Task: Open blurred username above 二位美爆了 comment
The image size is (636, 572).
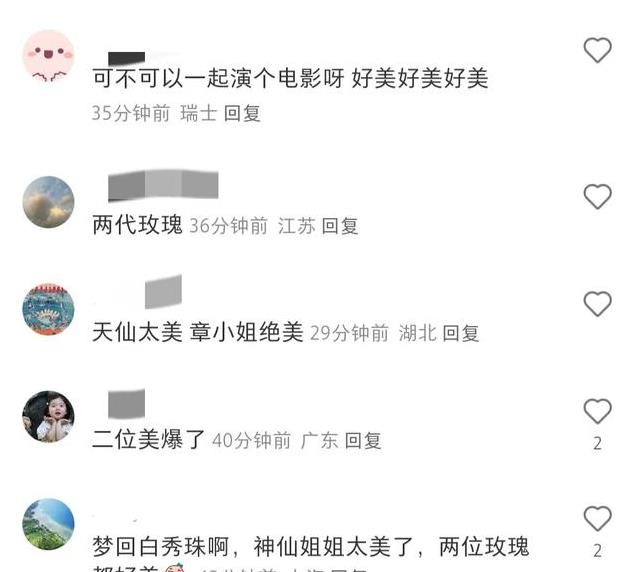Action: tap(127, 404)
